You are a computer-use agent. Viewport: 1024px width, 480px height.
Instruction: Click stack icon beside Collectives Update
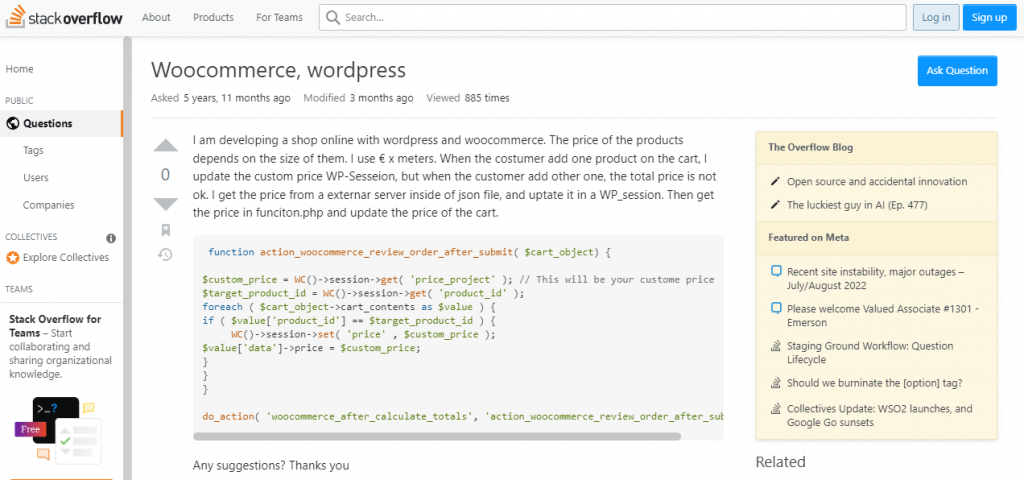(776, 409)
